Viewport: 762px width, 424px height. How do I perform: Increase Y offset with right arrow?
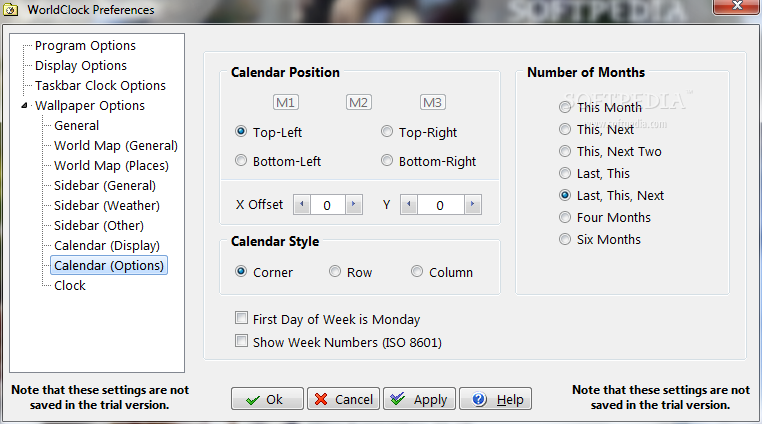point(473,204)
